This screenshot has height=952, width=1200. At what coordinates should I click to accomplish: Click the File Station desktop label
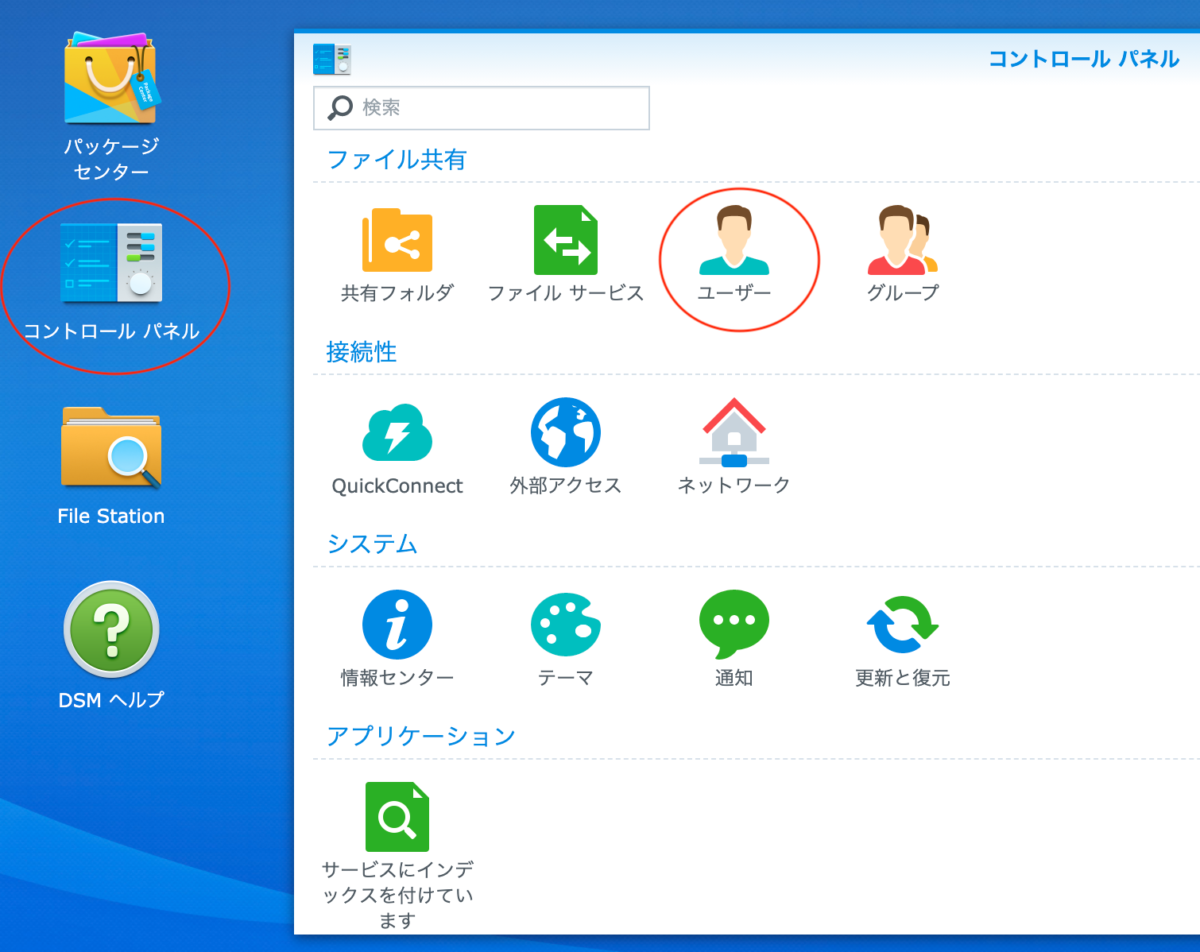tap(111, 516)
